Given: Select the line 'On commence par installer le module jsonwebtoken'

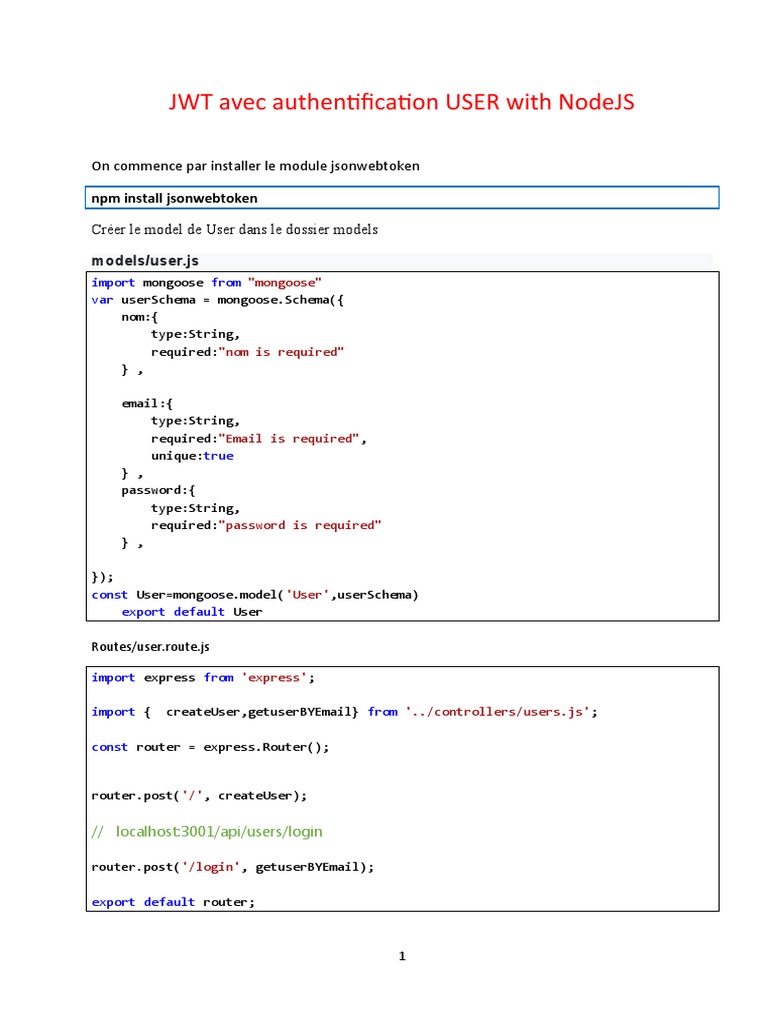Looking at the screenshot, I should (x=255, y=166).
